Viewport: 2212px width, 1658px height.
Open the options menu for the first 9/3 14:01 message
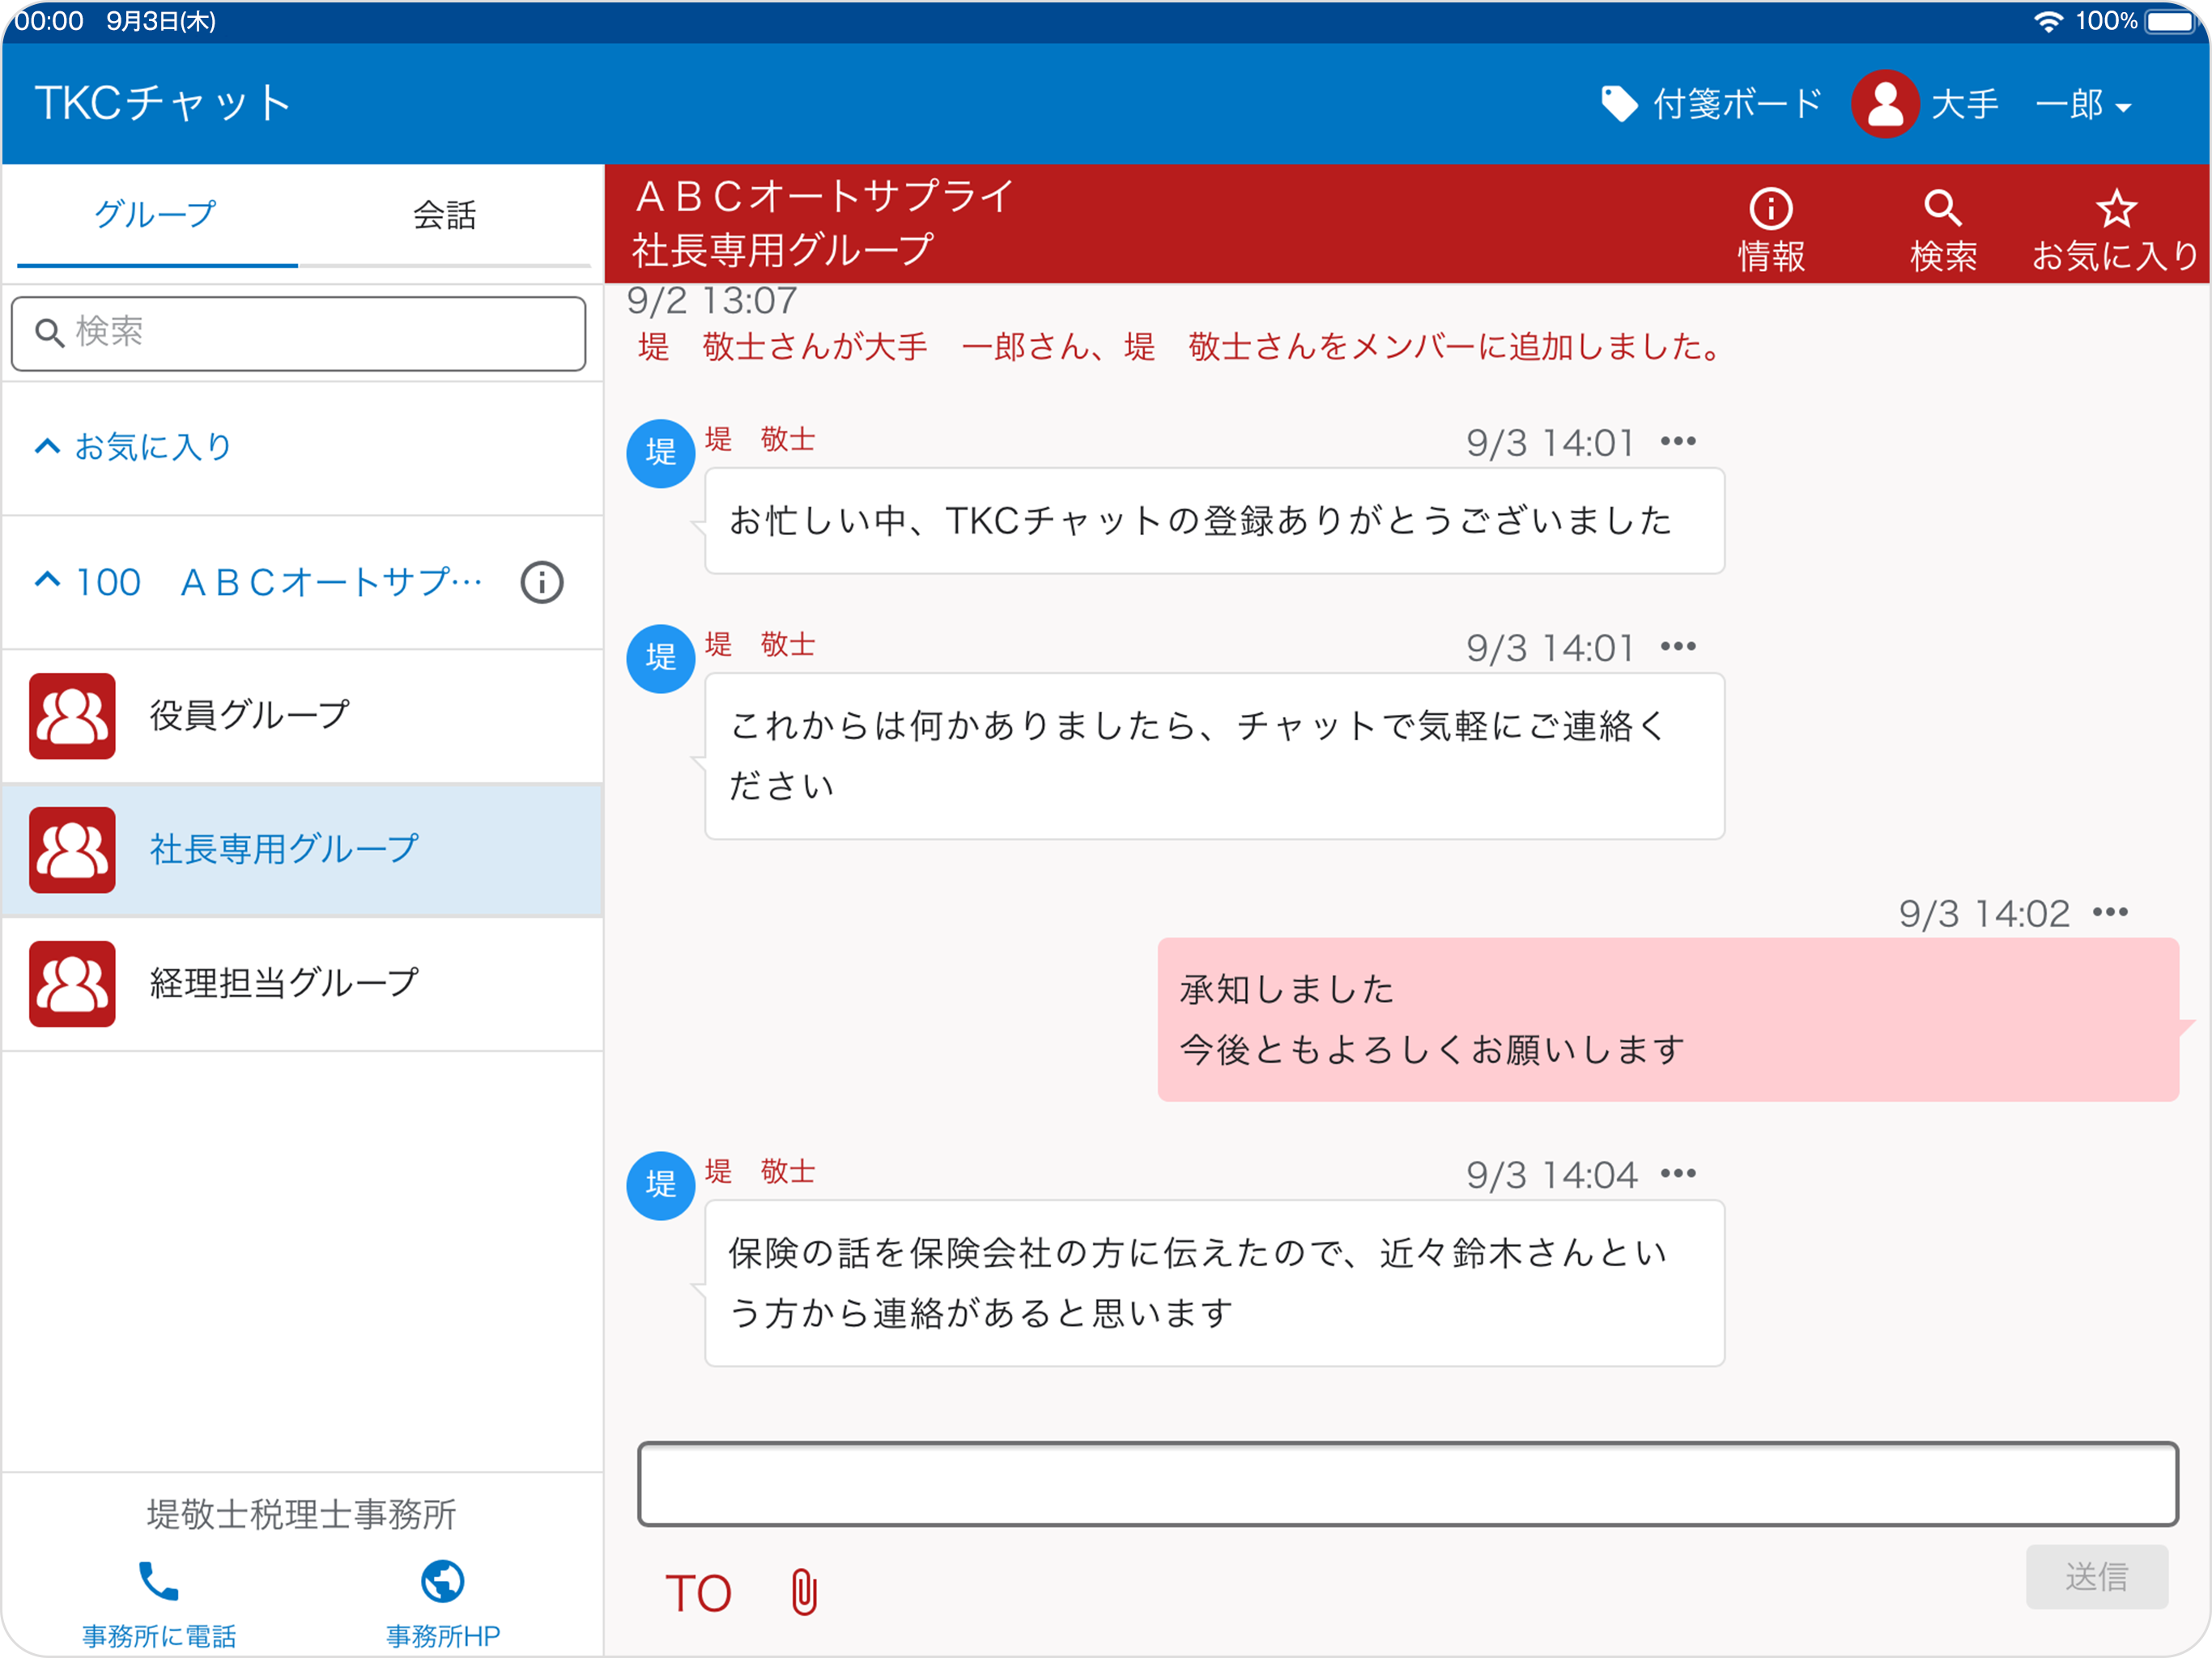(x=1678, y=441)
